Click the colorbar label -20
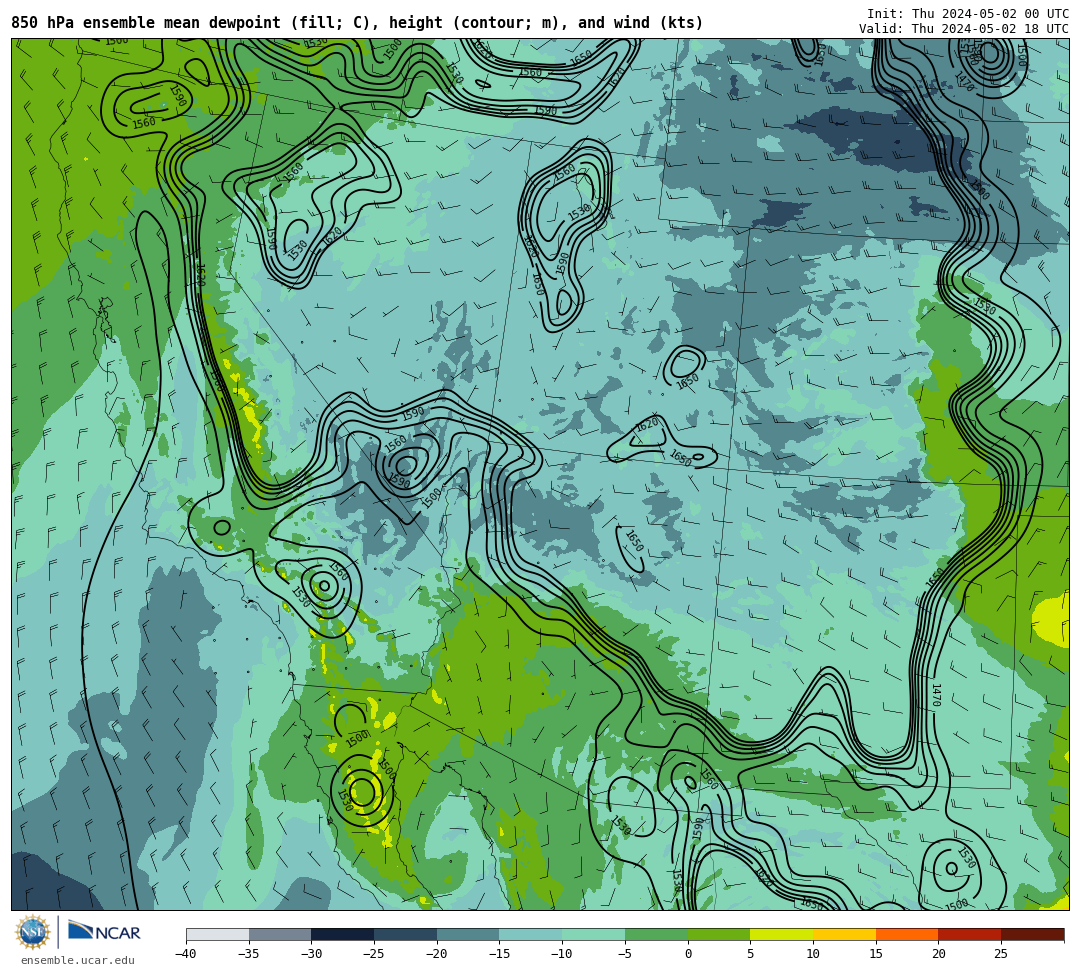 (436, 954)
